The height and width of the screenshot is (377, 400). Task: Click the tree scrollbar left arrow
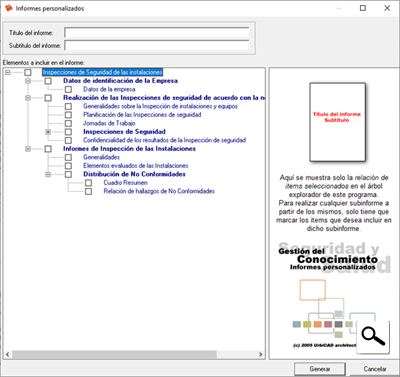8,354
